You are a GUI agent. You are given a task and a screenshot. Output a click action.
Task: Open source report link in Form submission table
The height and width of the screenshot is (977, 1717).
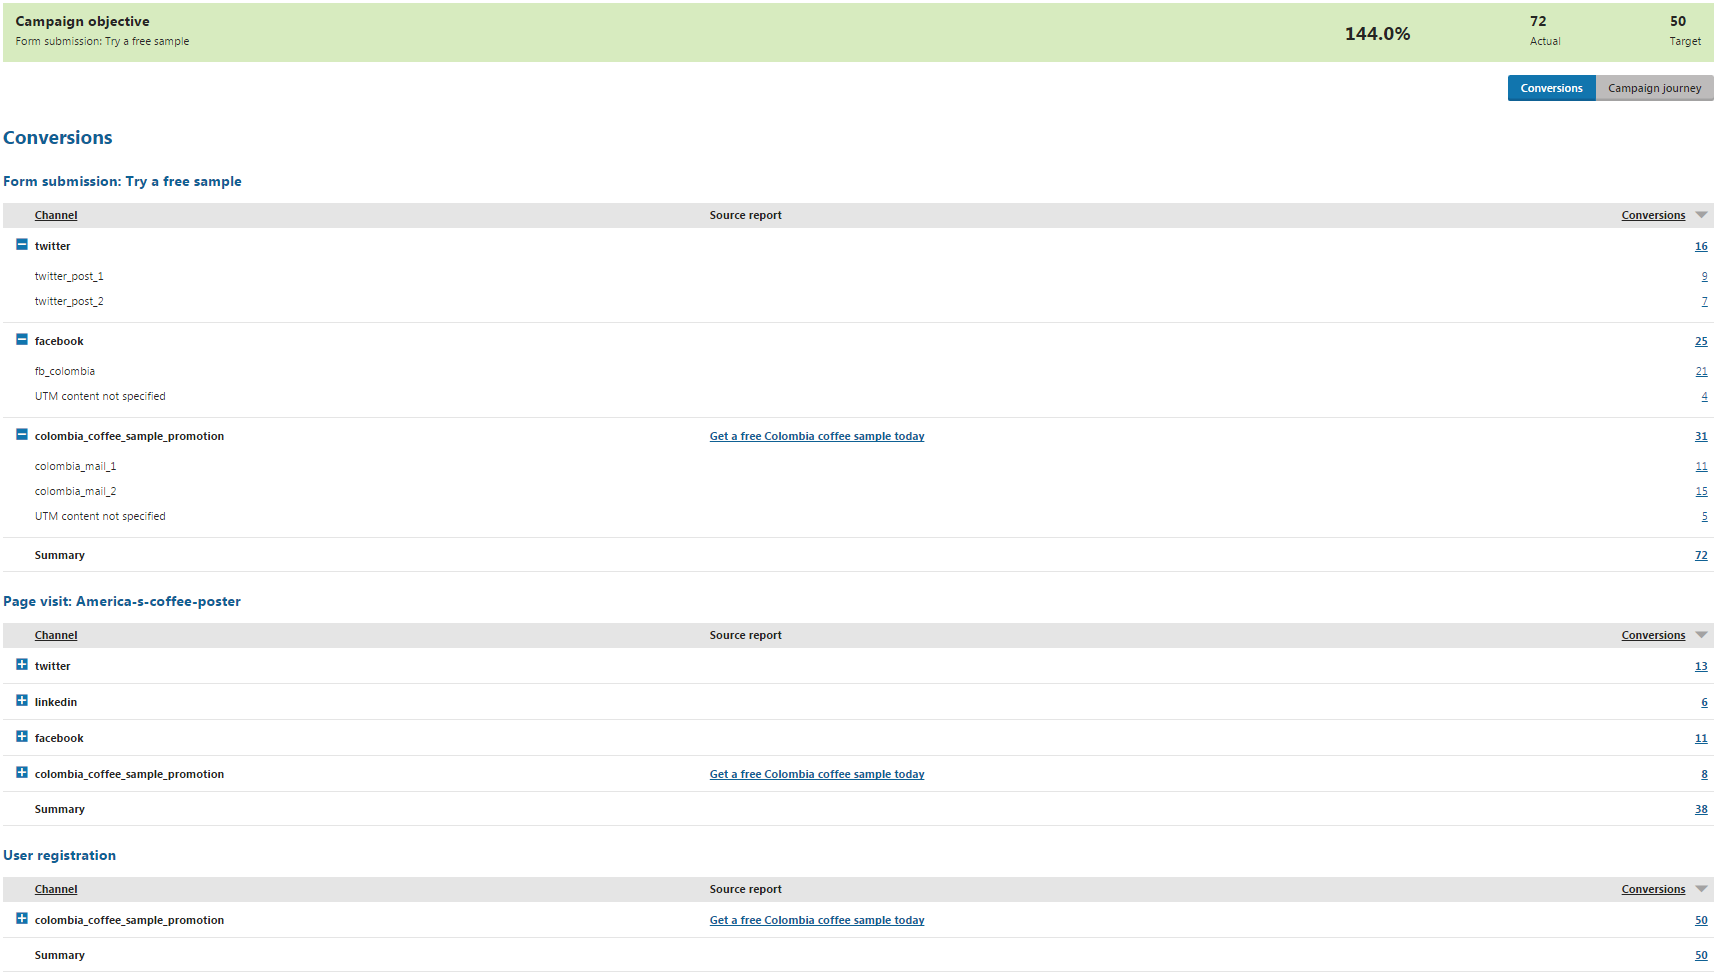[816, 436]
